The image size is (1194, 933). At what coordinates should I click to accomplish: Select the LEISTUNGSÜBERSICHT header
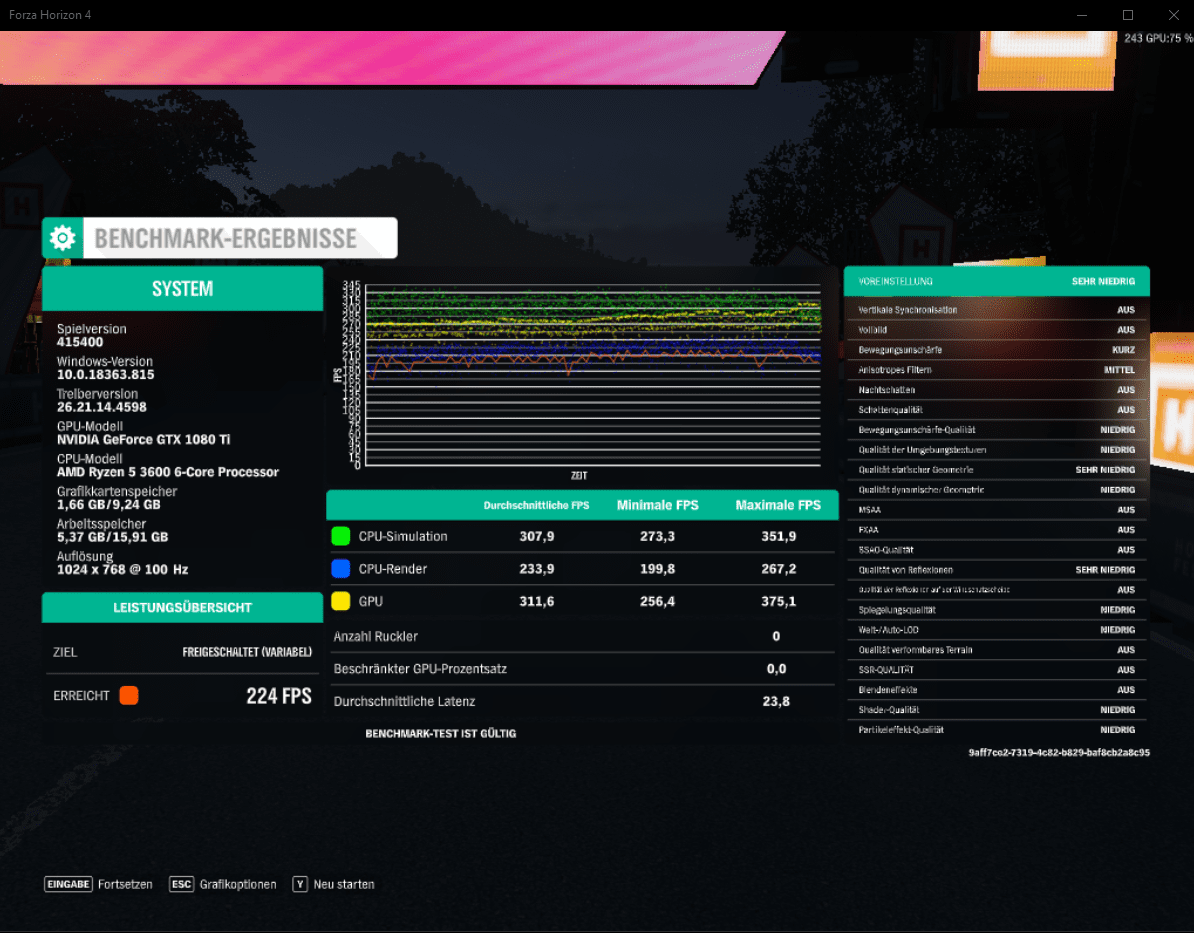click(183, 608)
